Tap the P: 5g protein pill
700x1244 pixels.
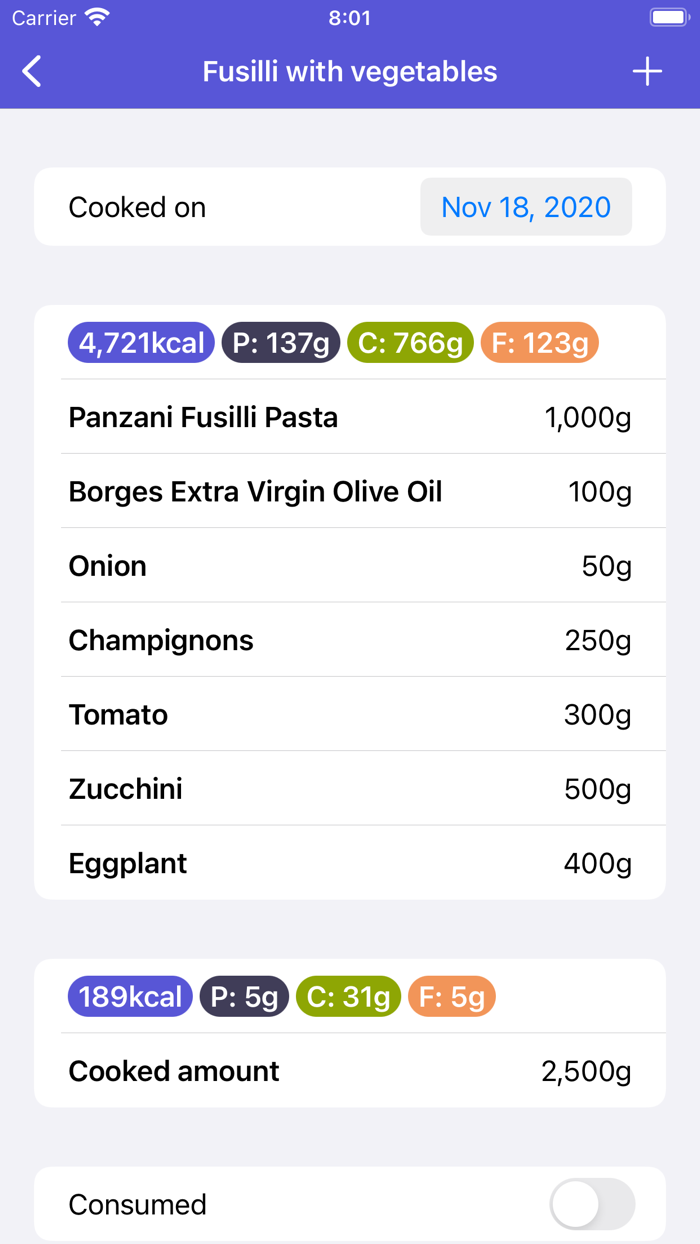click(244, 996)
